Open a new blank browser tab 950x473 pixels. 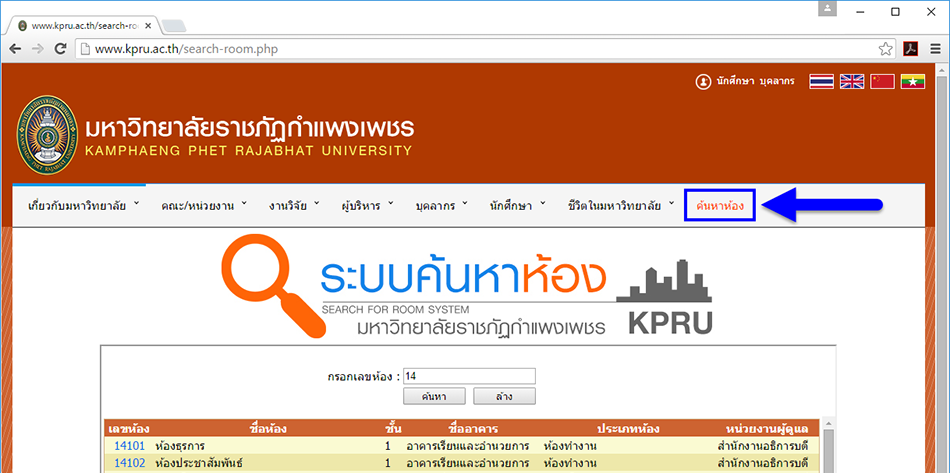[x=174, y=26]
